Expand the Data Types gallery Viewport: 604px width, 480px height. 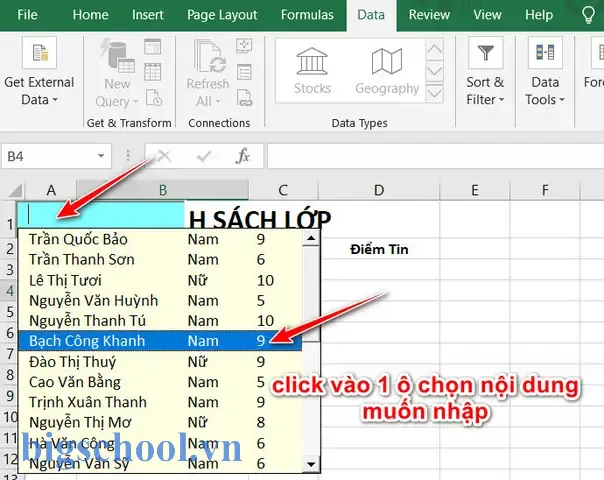point(435,92)
